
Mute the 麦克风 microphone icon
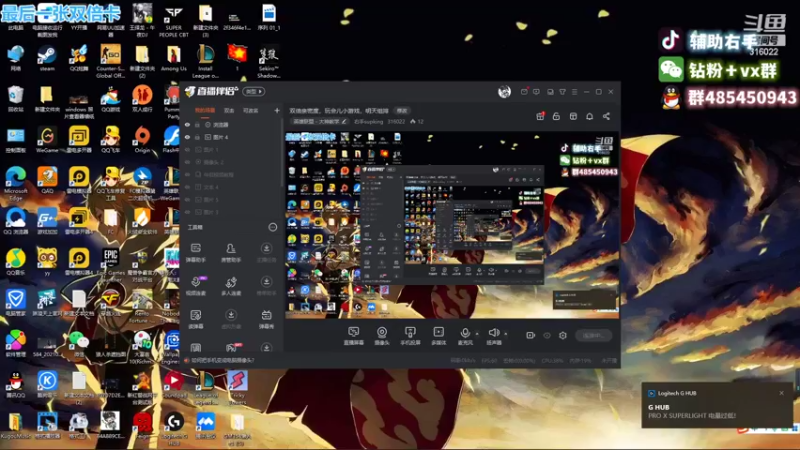tap(465, 334)
